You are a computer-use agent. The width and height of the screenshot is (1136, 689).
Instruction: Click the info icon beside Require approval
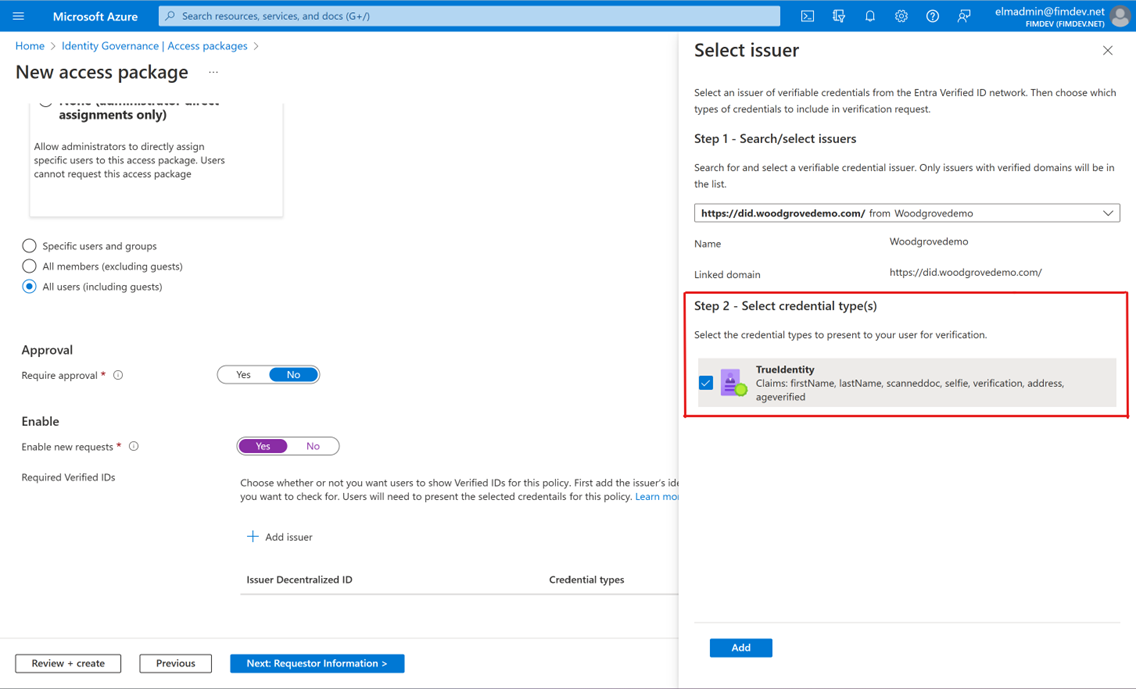[x=118, y=375]
